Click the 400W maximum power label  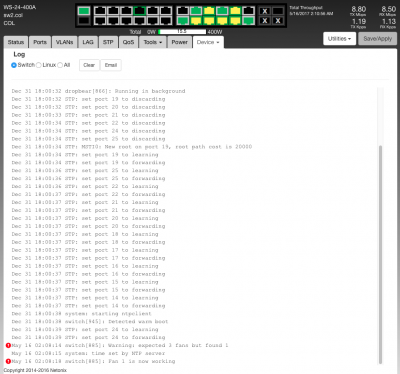[x=215, y=32]
